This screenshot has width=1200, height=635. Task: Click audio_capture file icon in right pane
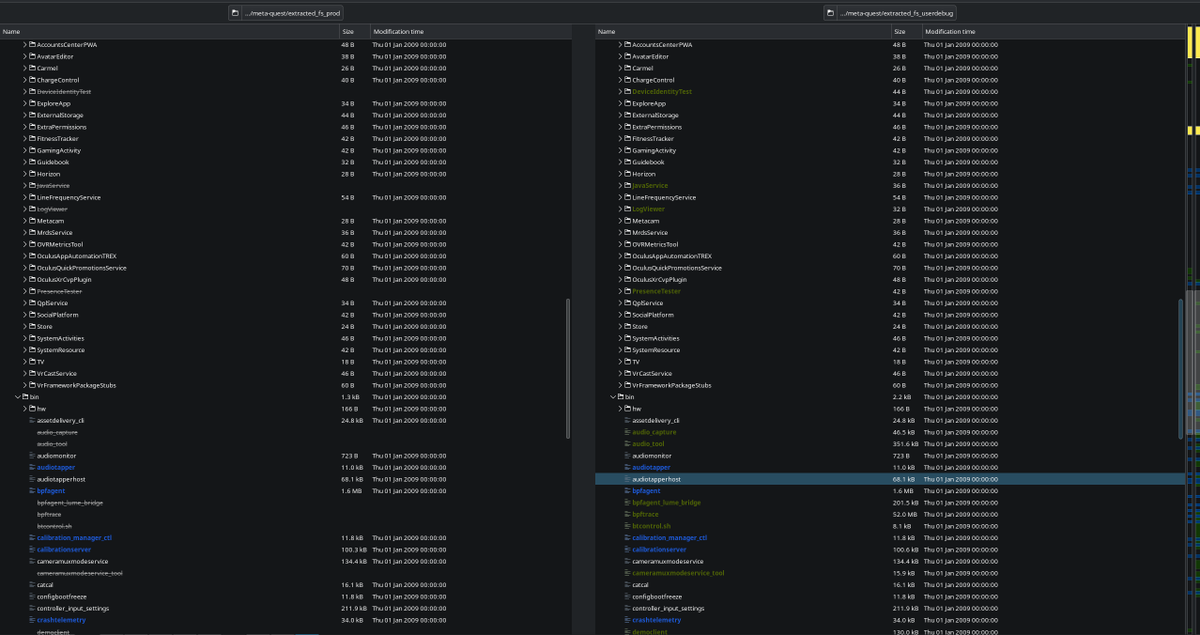click(x=628, y=432)
